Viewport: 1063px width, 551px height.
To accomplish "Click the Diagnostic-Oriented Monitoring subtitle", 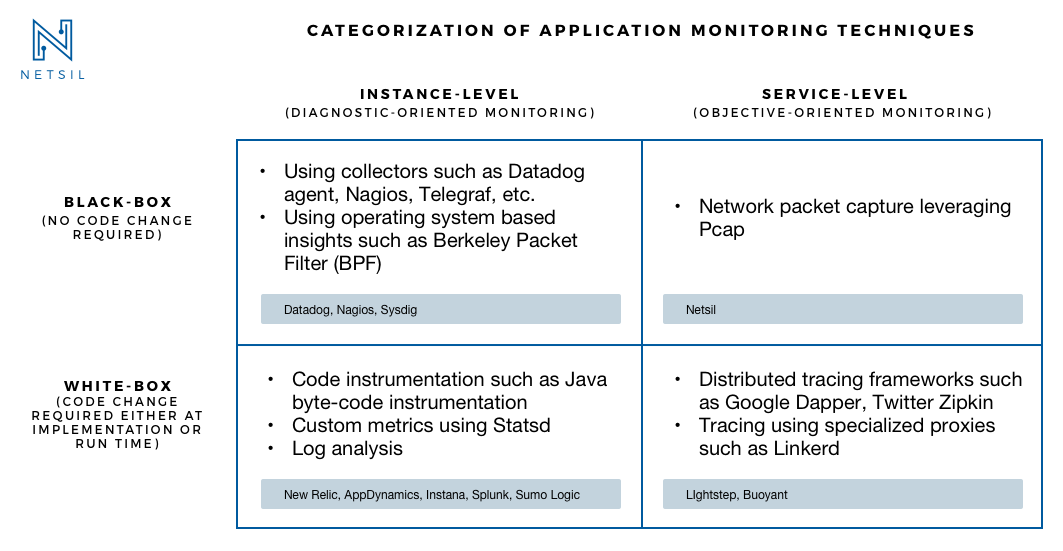I will [x=440, y=113].
